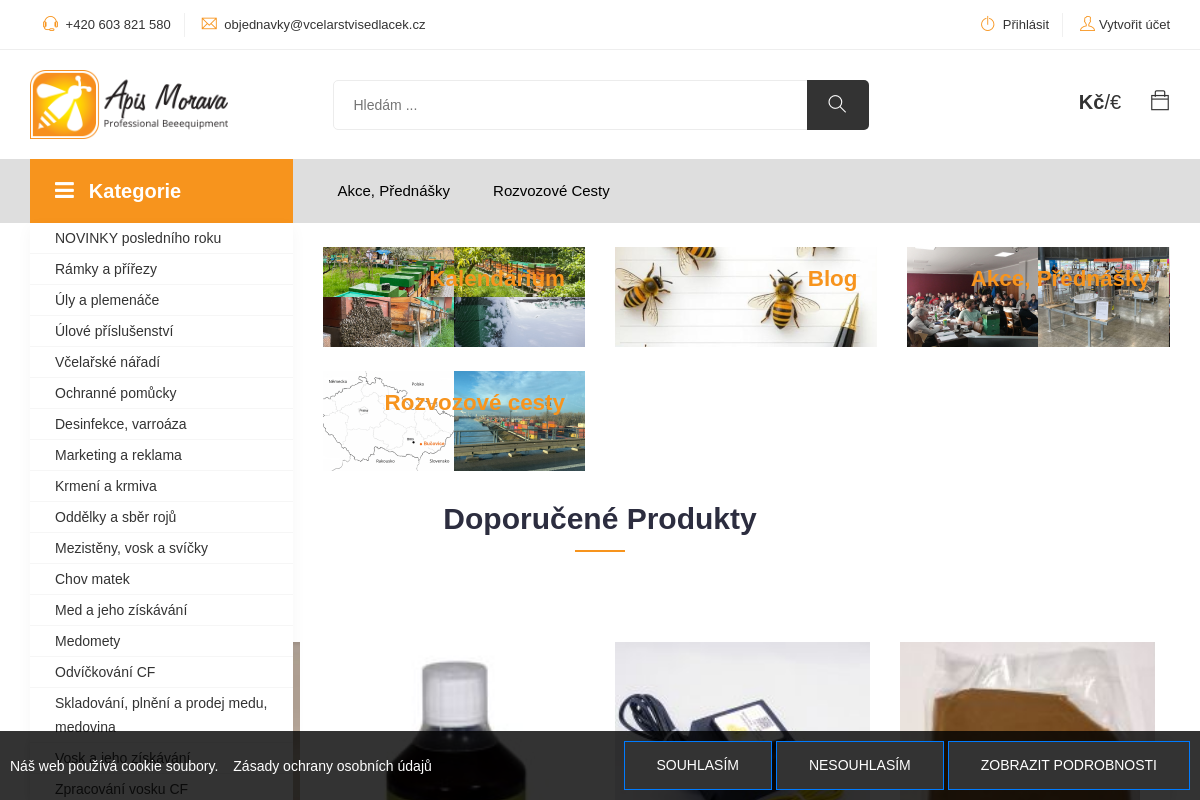The image size is (1200, 800).
Task: Open the shopping cart icon
Action: [1160, 101]
